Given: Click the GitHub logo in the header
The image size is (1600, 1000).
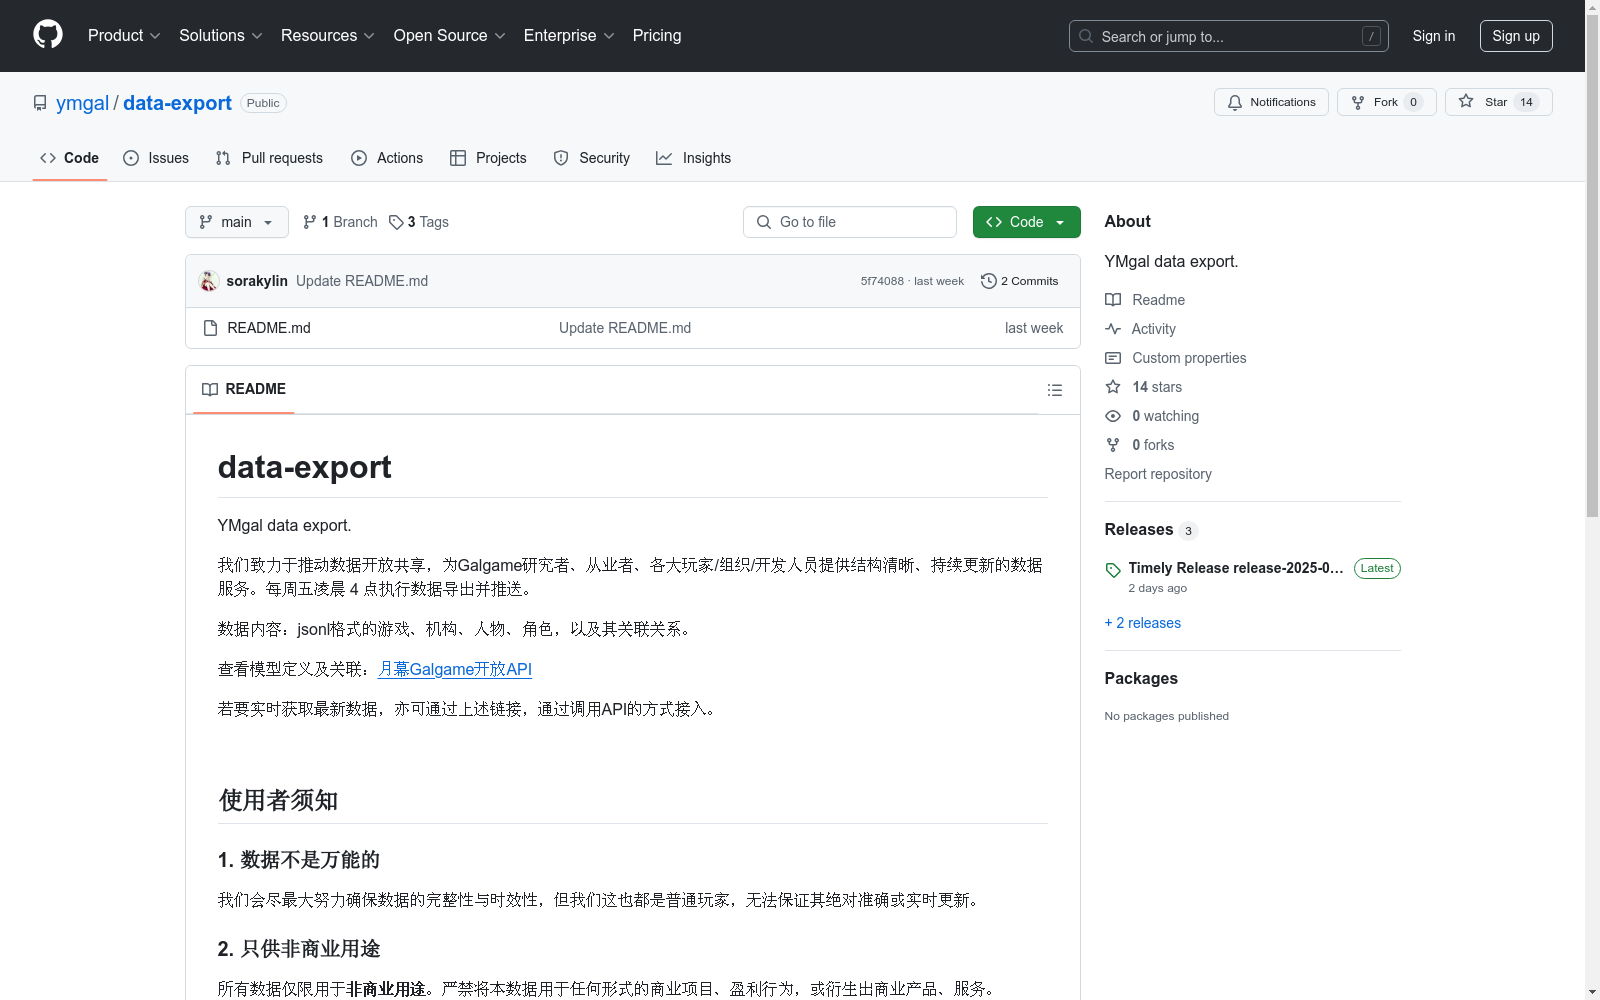Looking at the screenshot, I should (x=47, y=34).
